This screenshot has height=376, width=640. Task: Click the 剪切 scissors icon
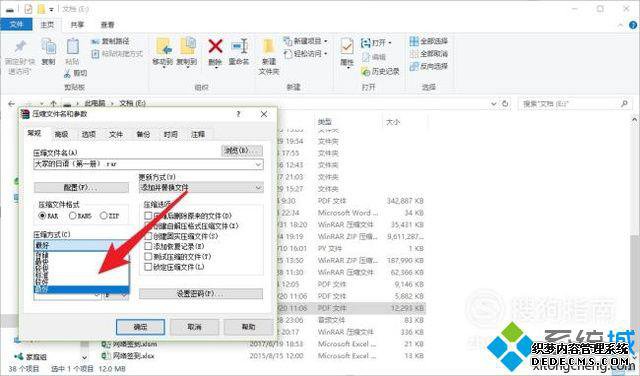[68, 73]
